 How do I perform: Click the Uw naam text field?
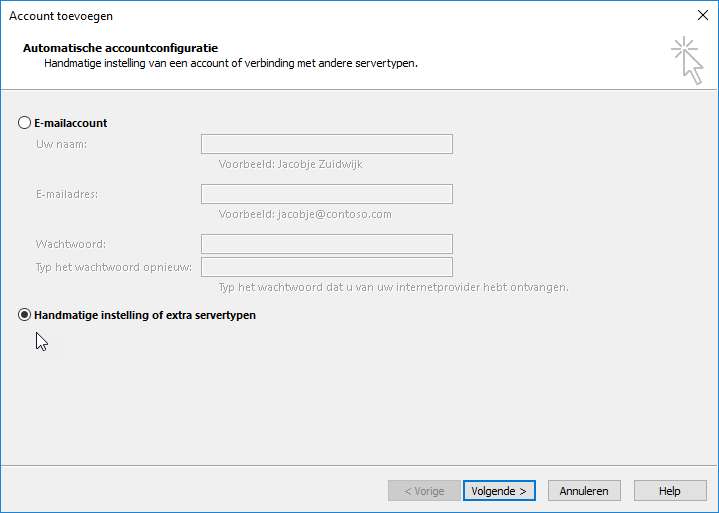click(x=326, y=144)
